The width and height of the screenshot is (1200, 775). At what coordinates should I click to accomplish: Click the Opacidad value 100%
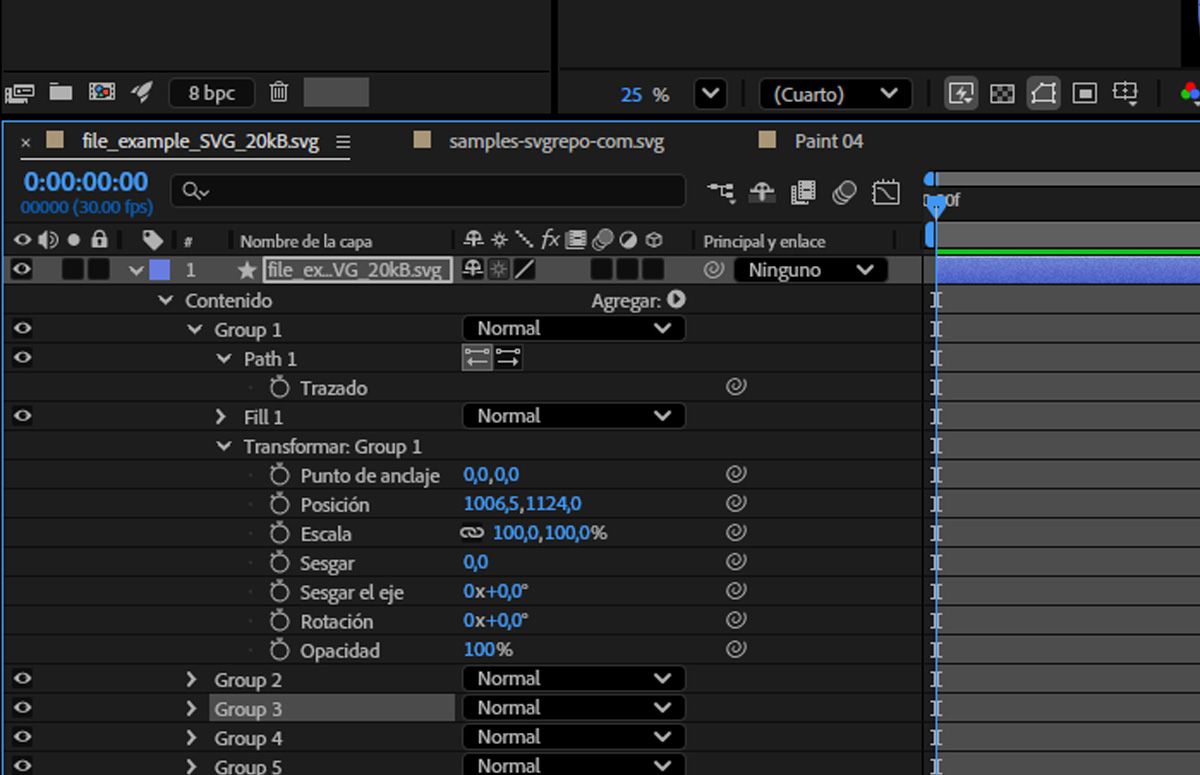(x=488, y=650)
